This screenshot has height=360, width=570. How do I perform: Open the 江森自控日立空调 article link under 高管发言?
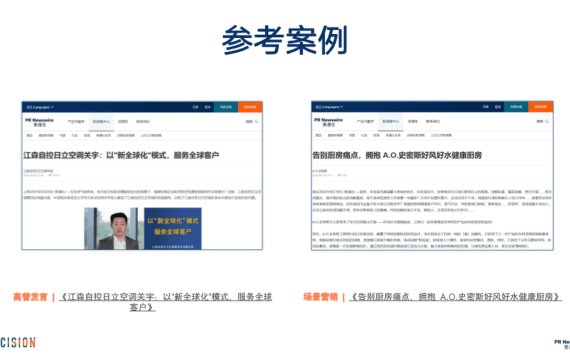click(165, 302)
